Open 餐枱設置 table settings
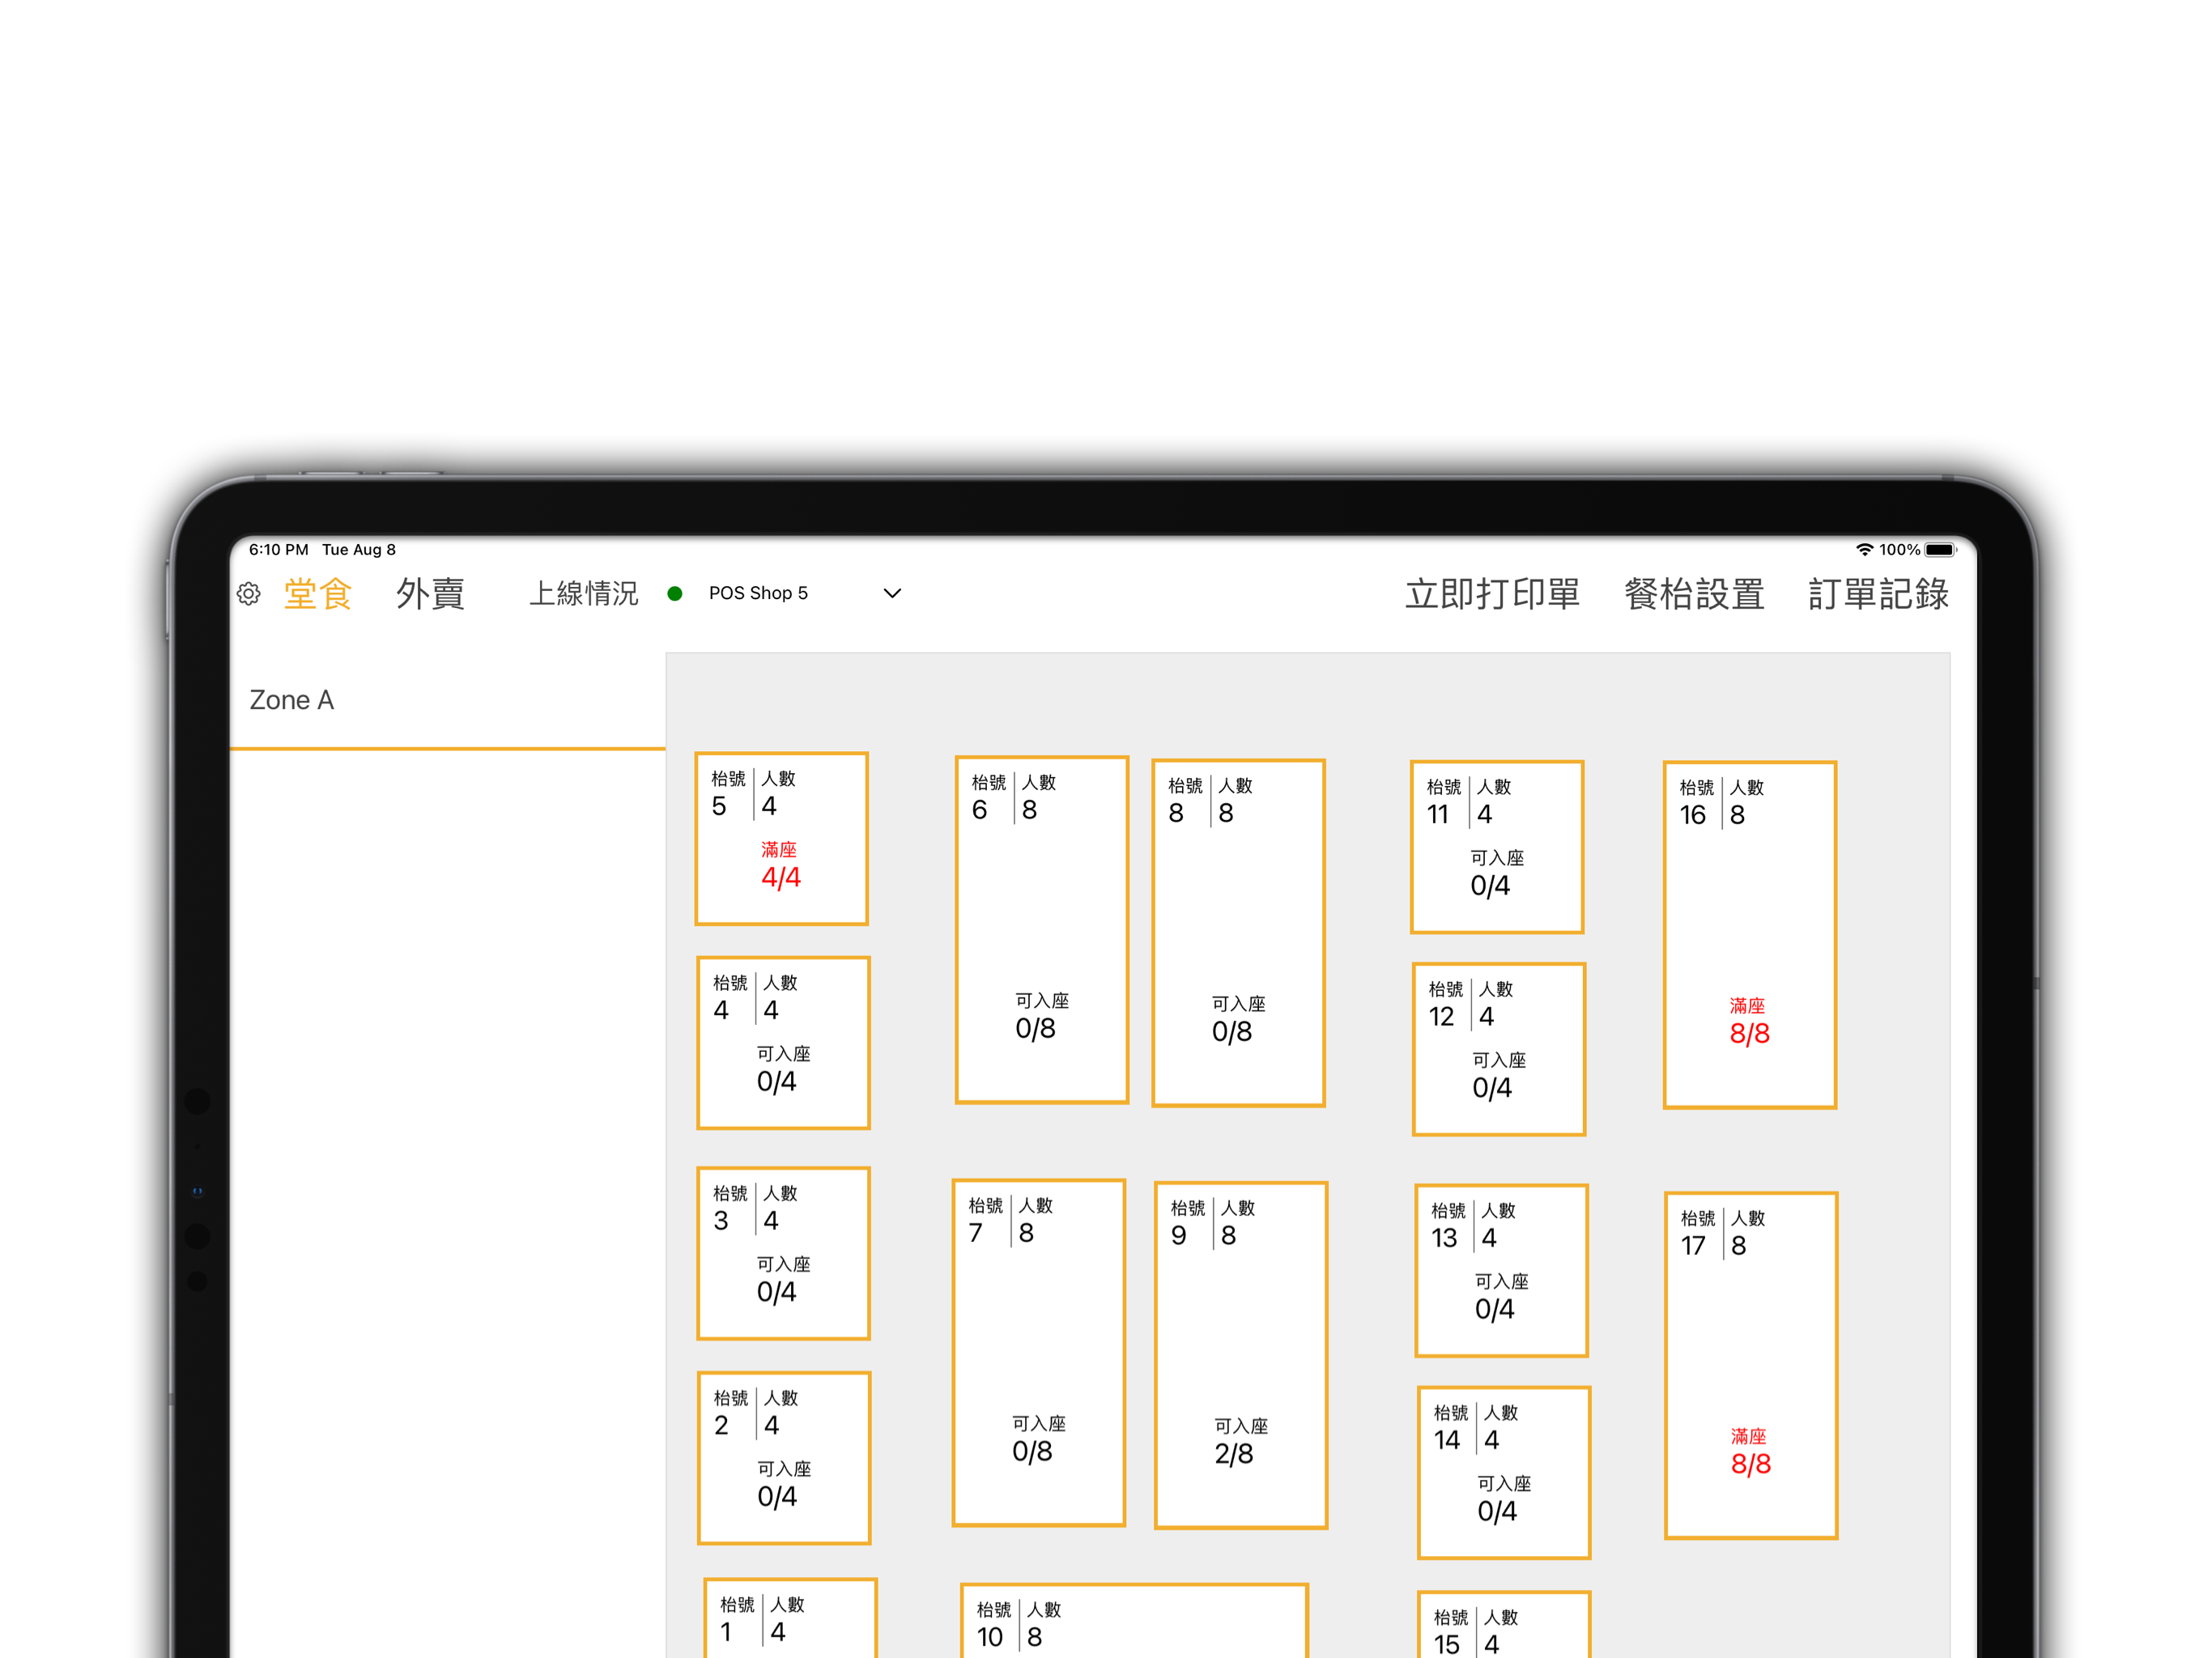 click(x=1694, y=594)
